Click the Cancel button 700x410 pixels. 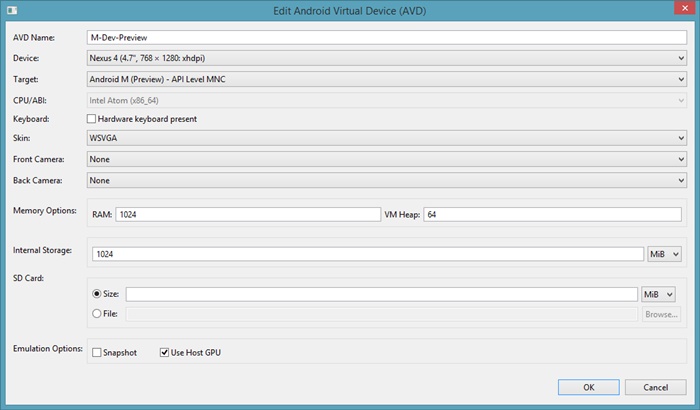(655, 387)
